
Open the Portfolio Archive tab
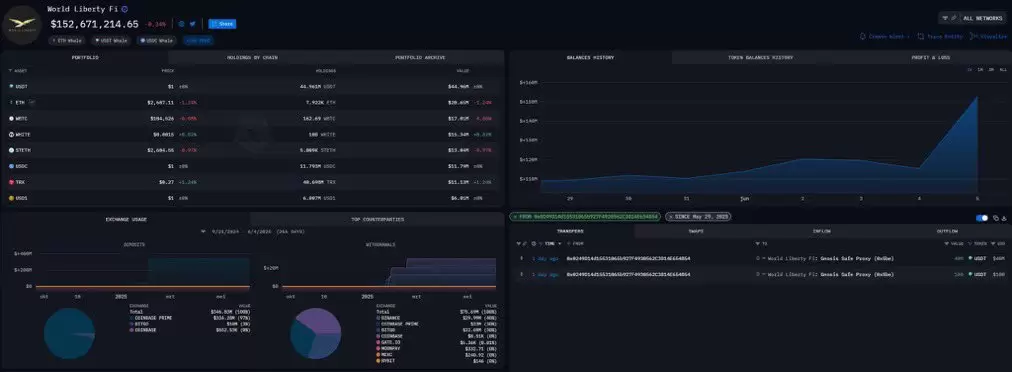420,57
